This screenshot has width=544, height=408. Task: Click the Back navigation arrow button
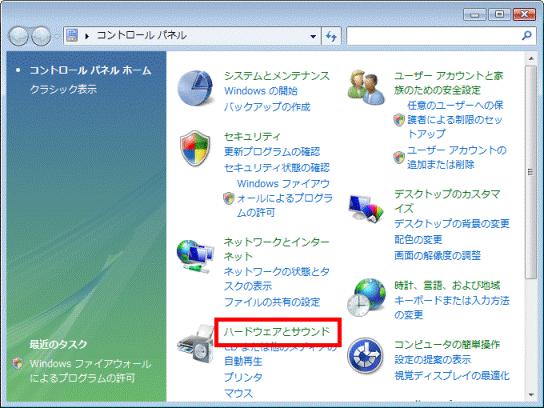pyautogui.click(x=18, y=36)
